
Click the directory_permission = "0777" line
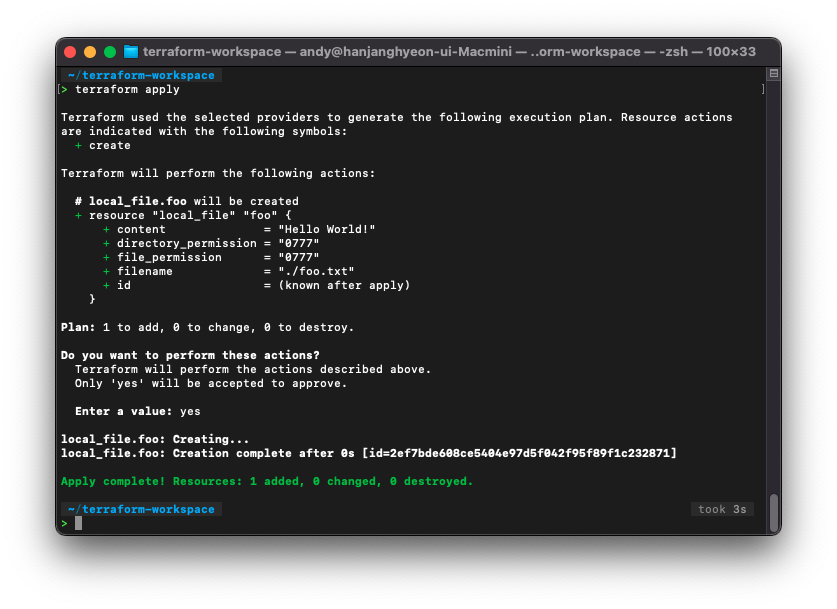coord(211,243)
